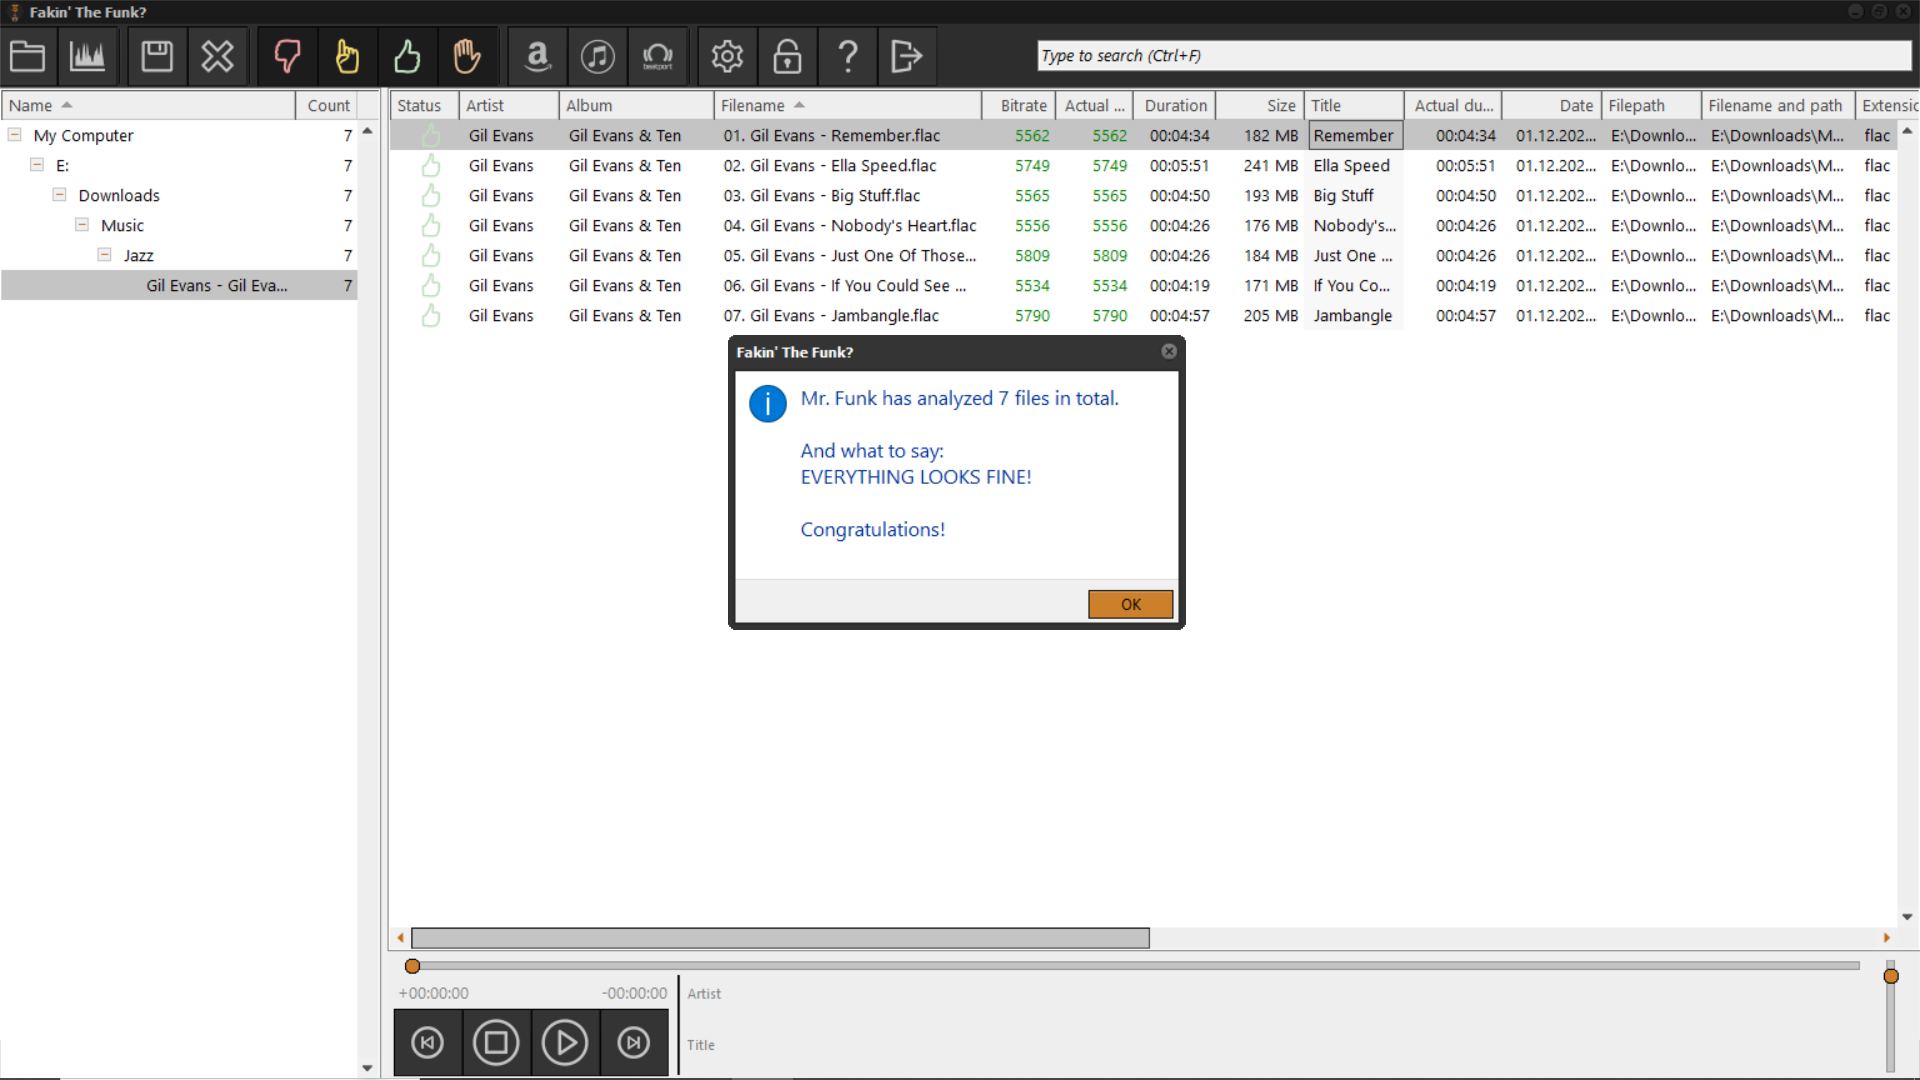
Task: Click the red thumbs-down filter icon
Action: point(287,56)
